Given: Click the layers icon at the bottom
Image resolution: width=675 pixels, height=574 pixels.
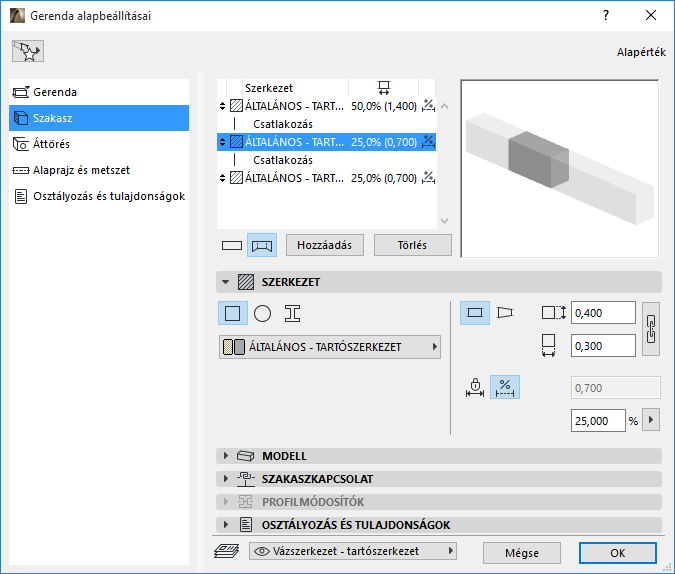Looking at the screenshot, I should (x=227, y=551).
